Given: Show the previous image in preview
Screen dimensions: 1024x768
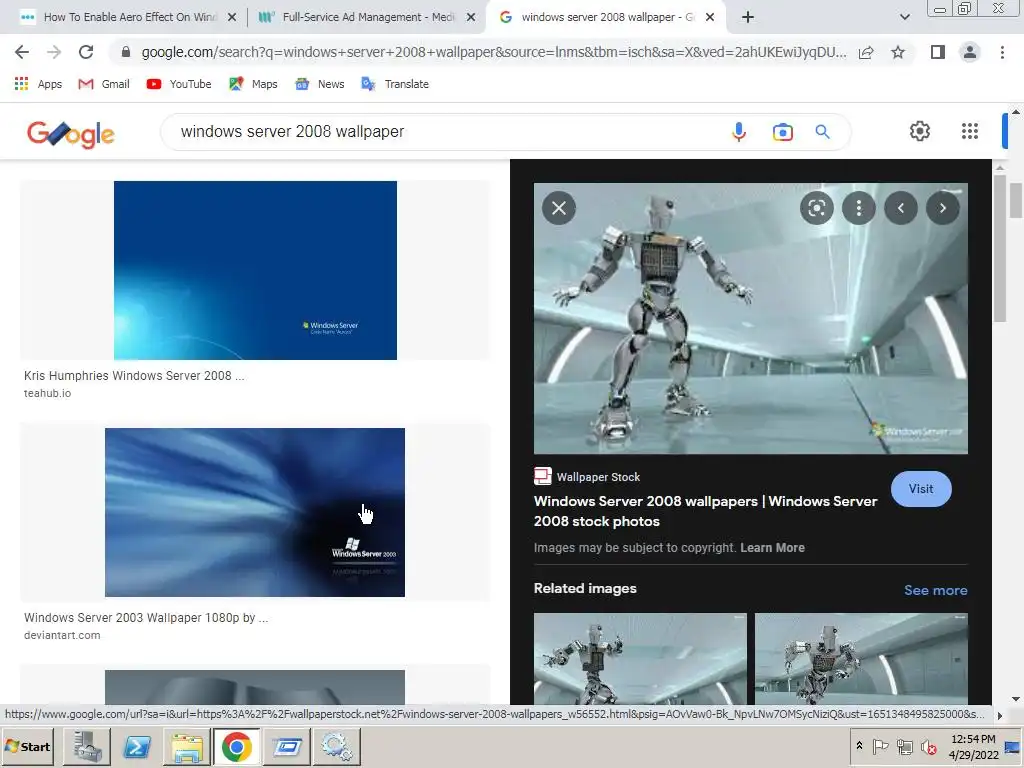Looking at the screenshot, I should [x=901, y=208].
